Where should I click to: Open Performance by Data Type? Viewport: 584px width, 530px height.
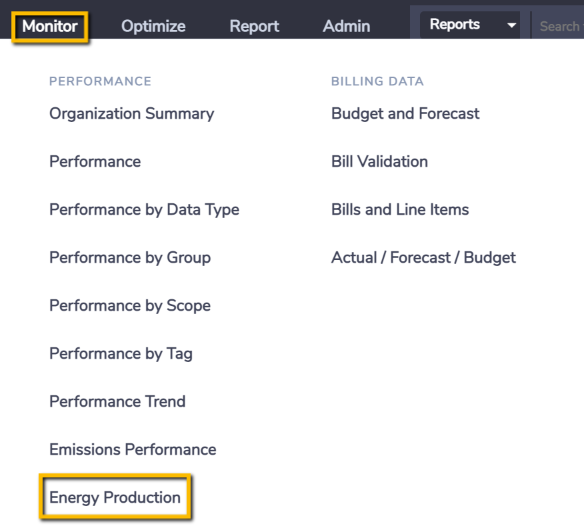(144, 210)
